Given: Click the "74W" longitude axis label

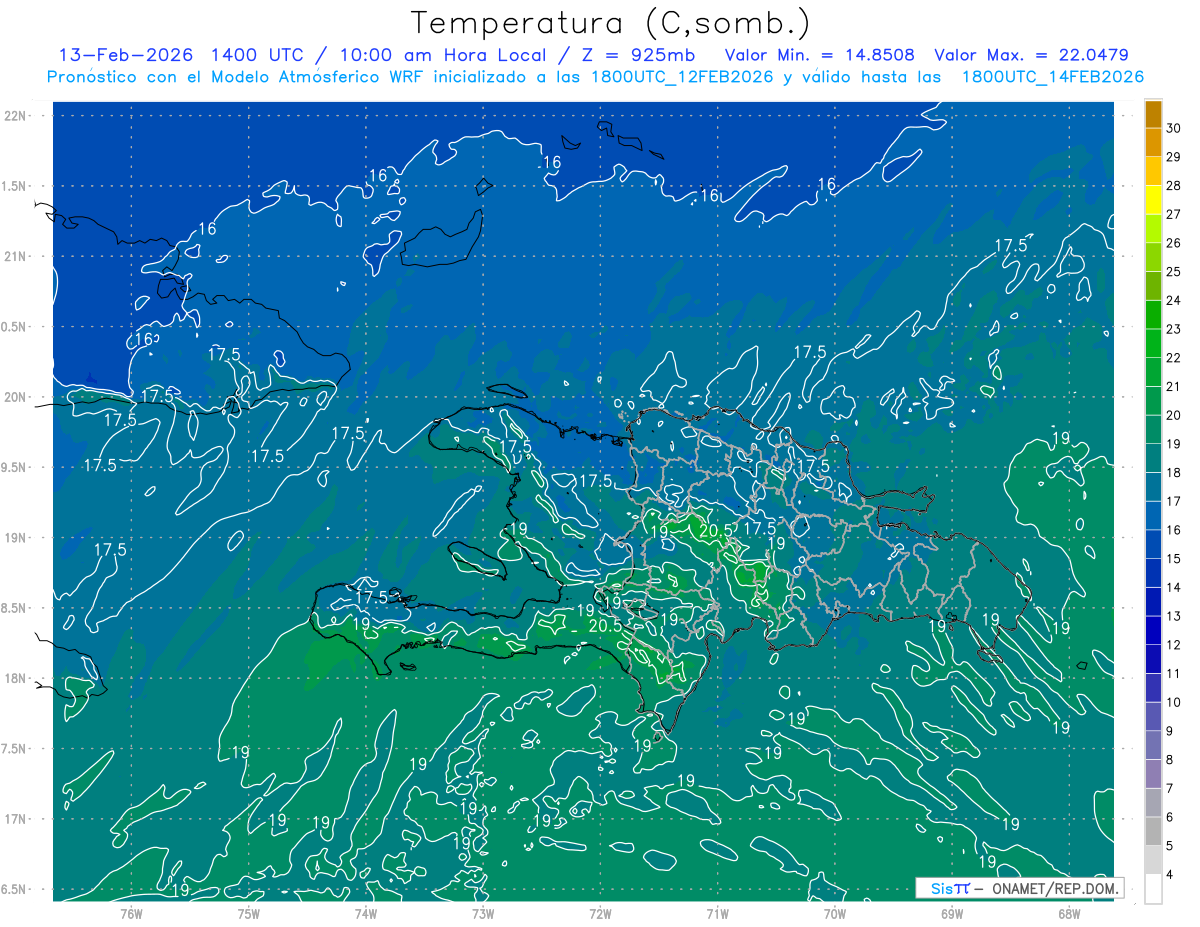Looking at the screenshot, I should [x=366, y=913].
